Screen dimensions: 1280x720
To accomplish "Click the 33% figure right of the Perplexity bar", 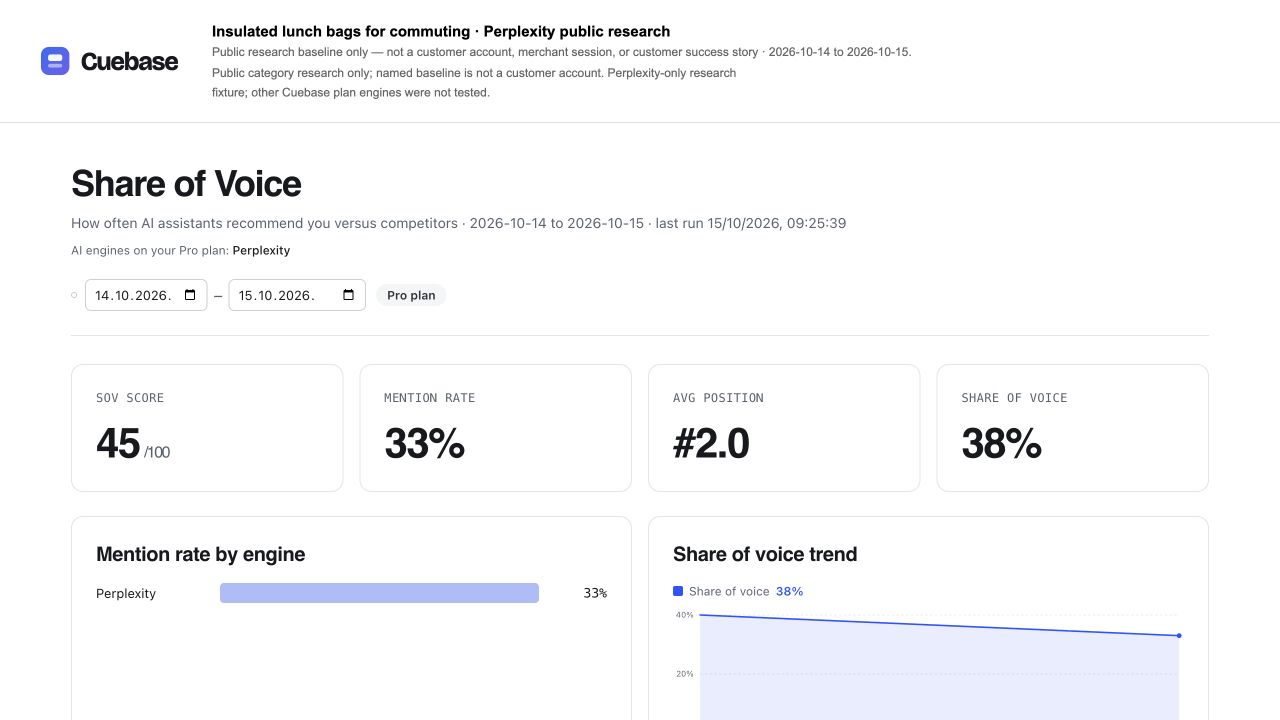I will (x=595, y=593).
